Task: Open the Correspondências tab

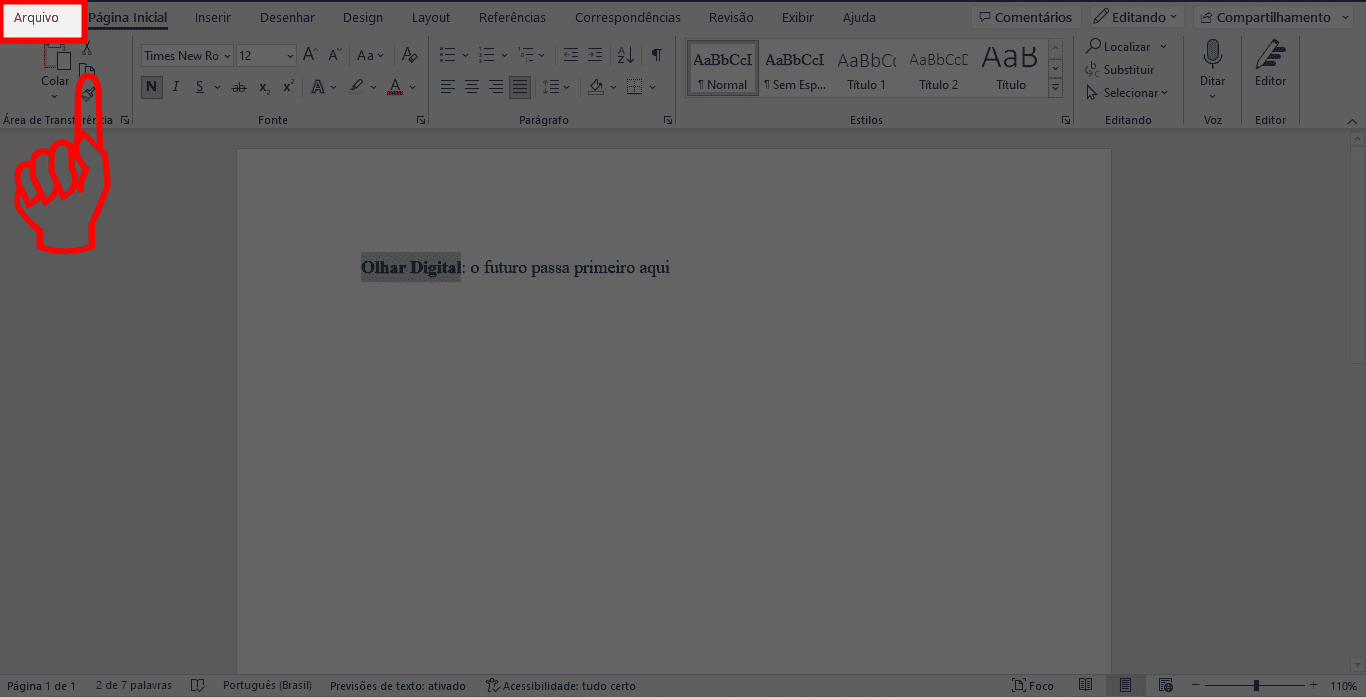Action: 628,18
